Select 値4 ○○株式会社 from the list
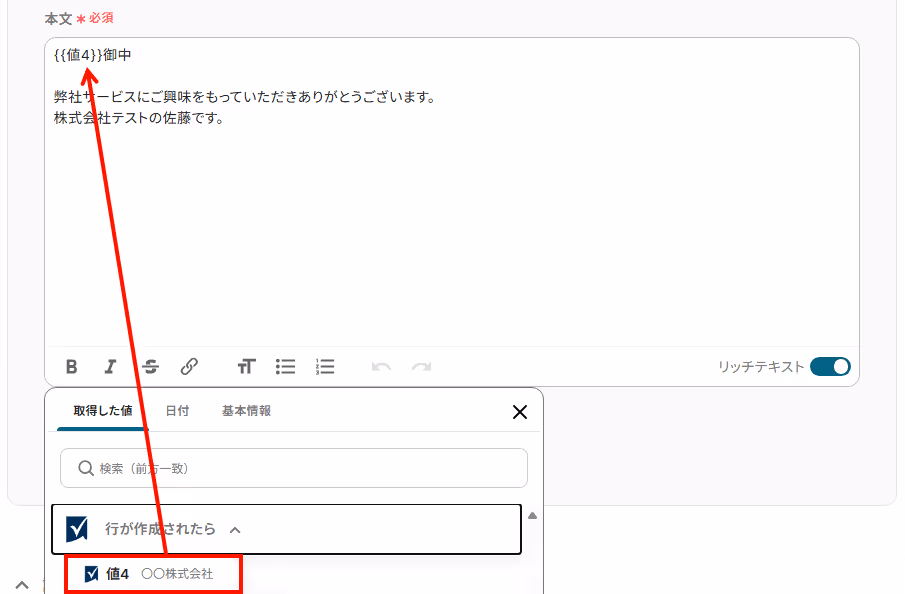Screen dimensions: 905x594 (x=153, y=574)
